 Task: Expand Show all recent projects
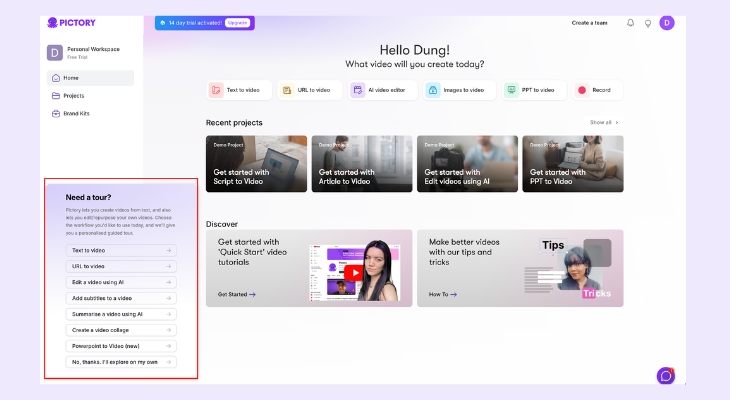coord(604,122)
